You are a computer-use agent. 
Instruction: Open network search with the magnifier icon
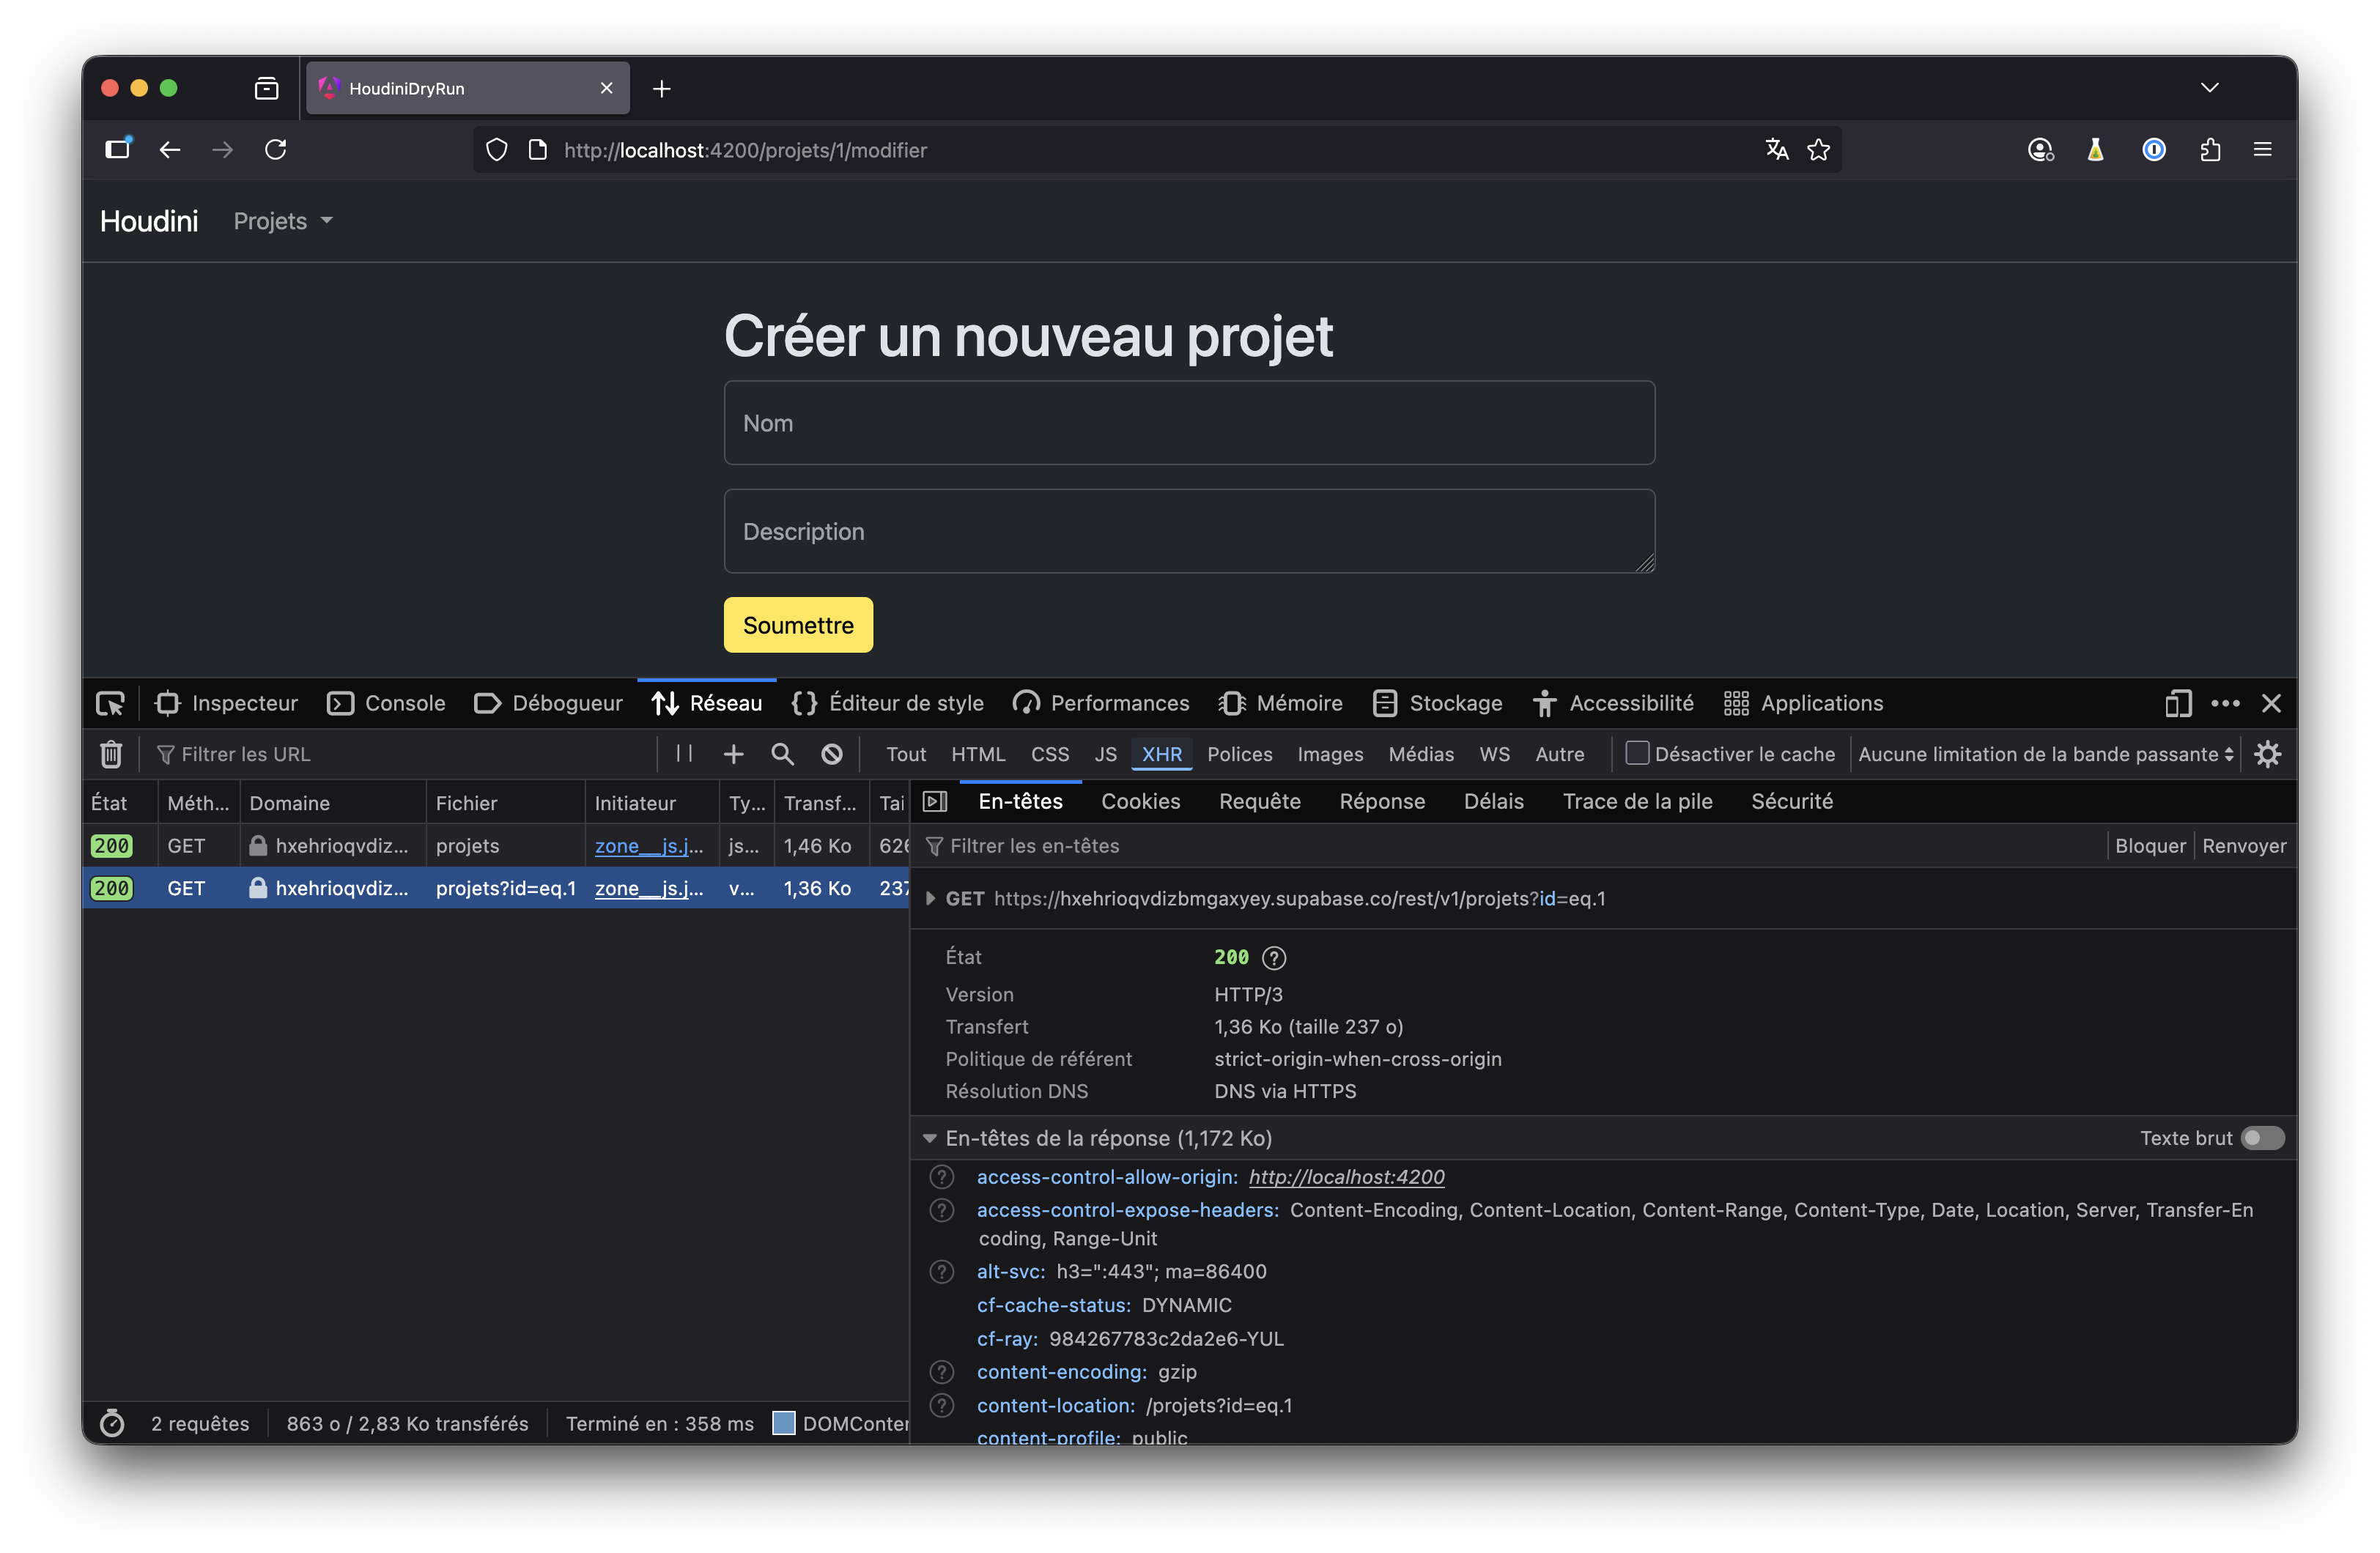(x=782, y=754)
